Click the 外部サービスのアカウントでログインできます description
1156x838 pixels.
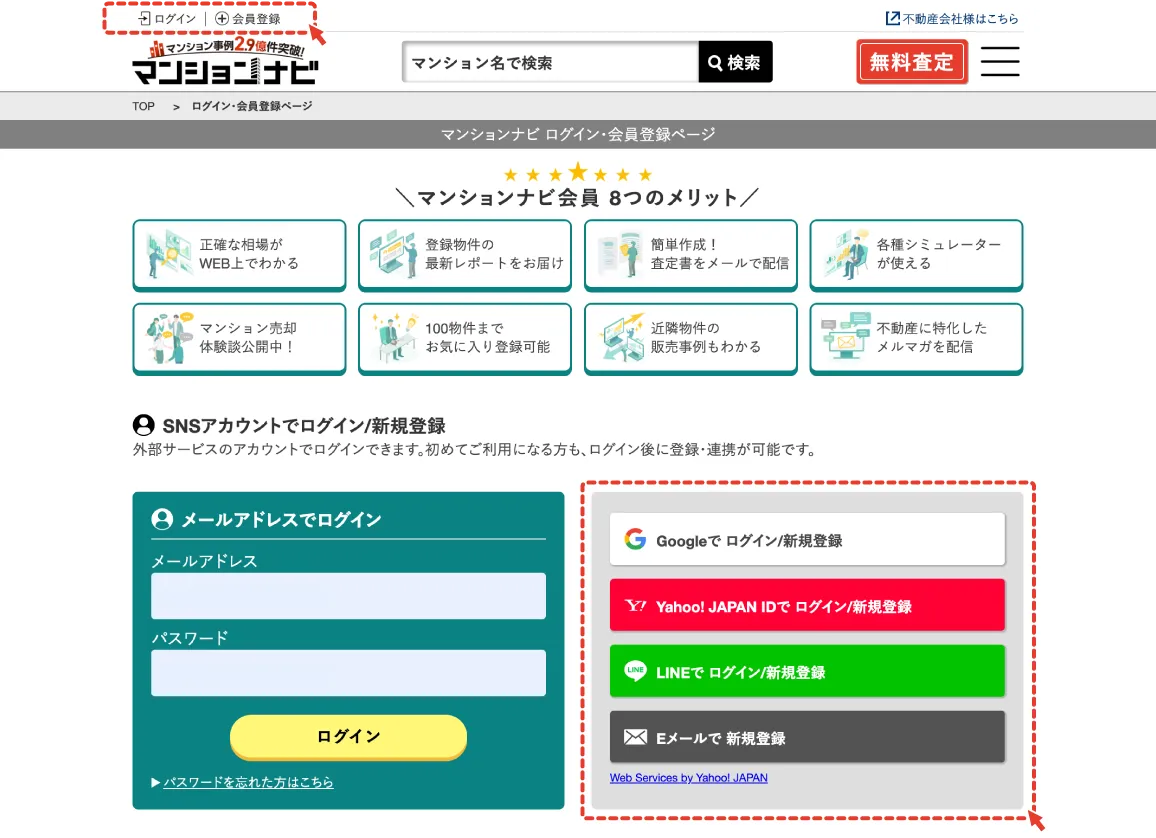pyautogui.click(x=474, y=450)
